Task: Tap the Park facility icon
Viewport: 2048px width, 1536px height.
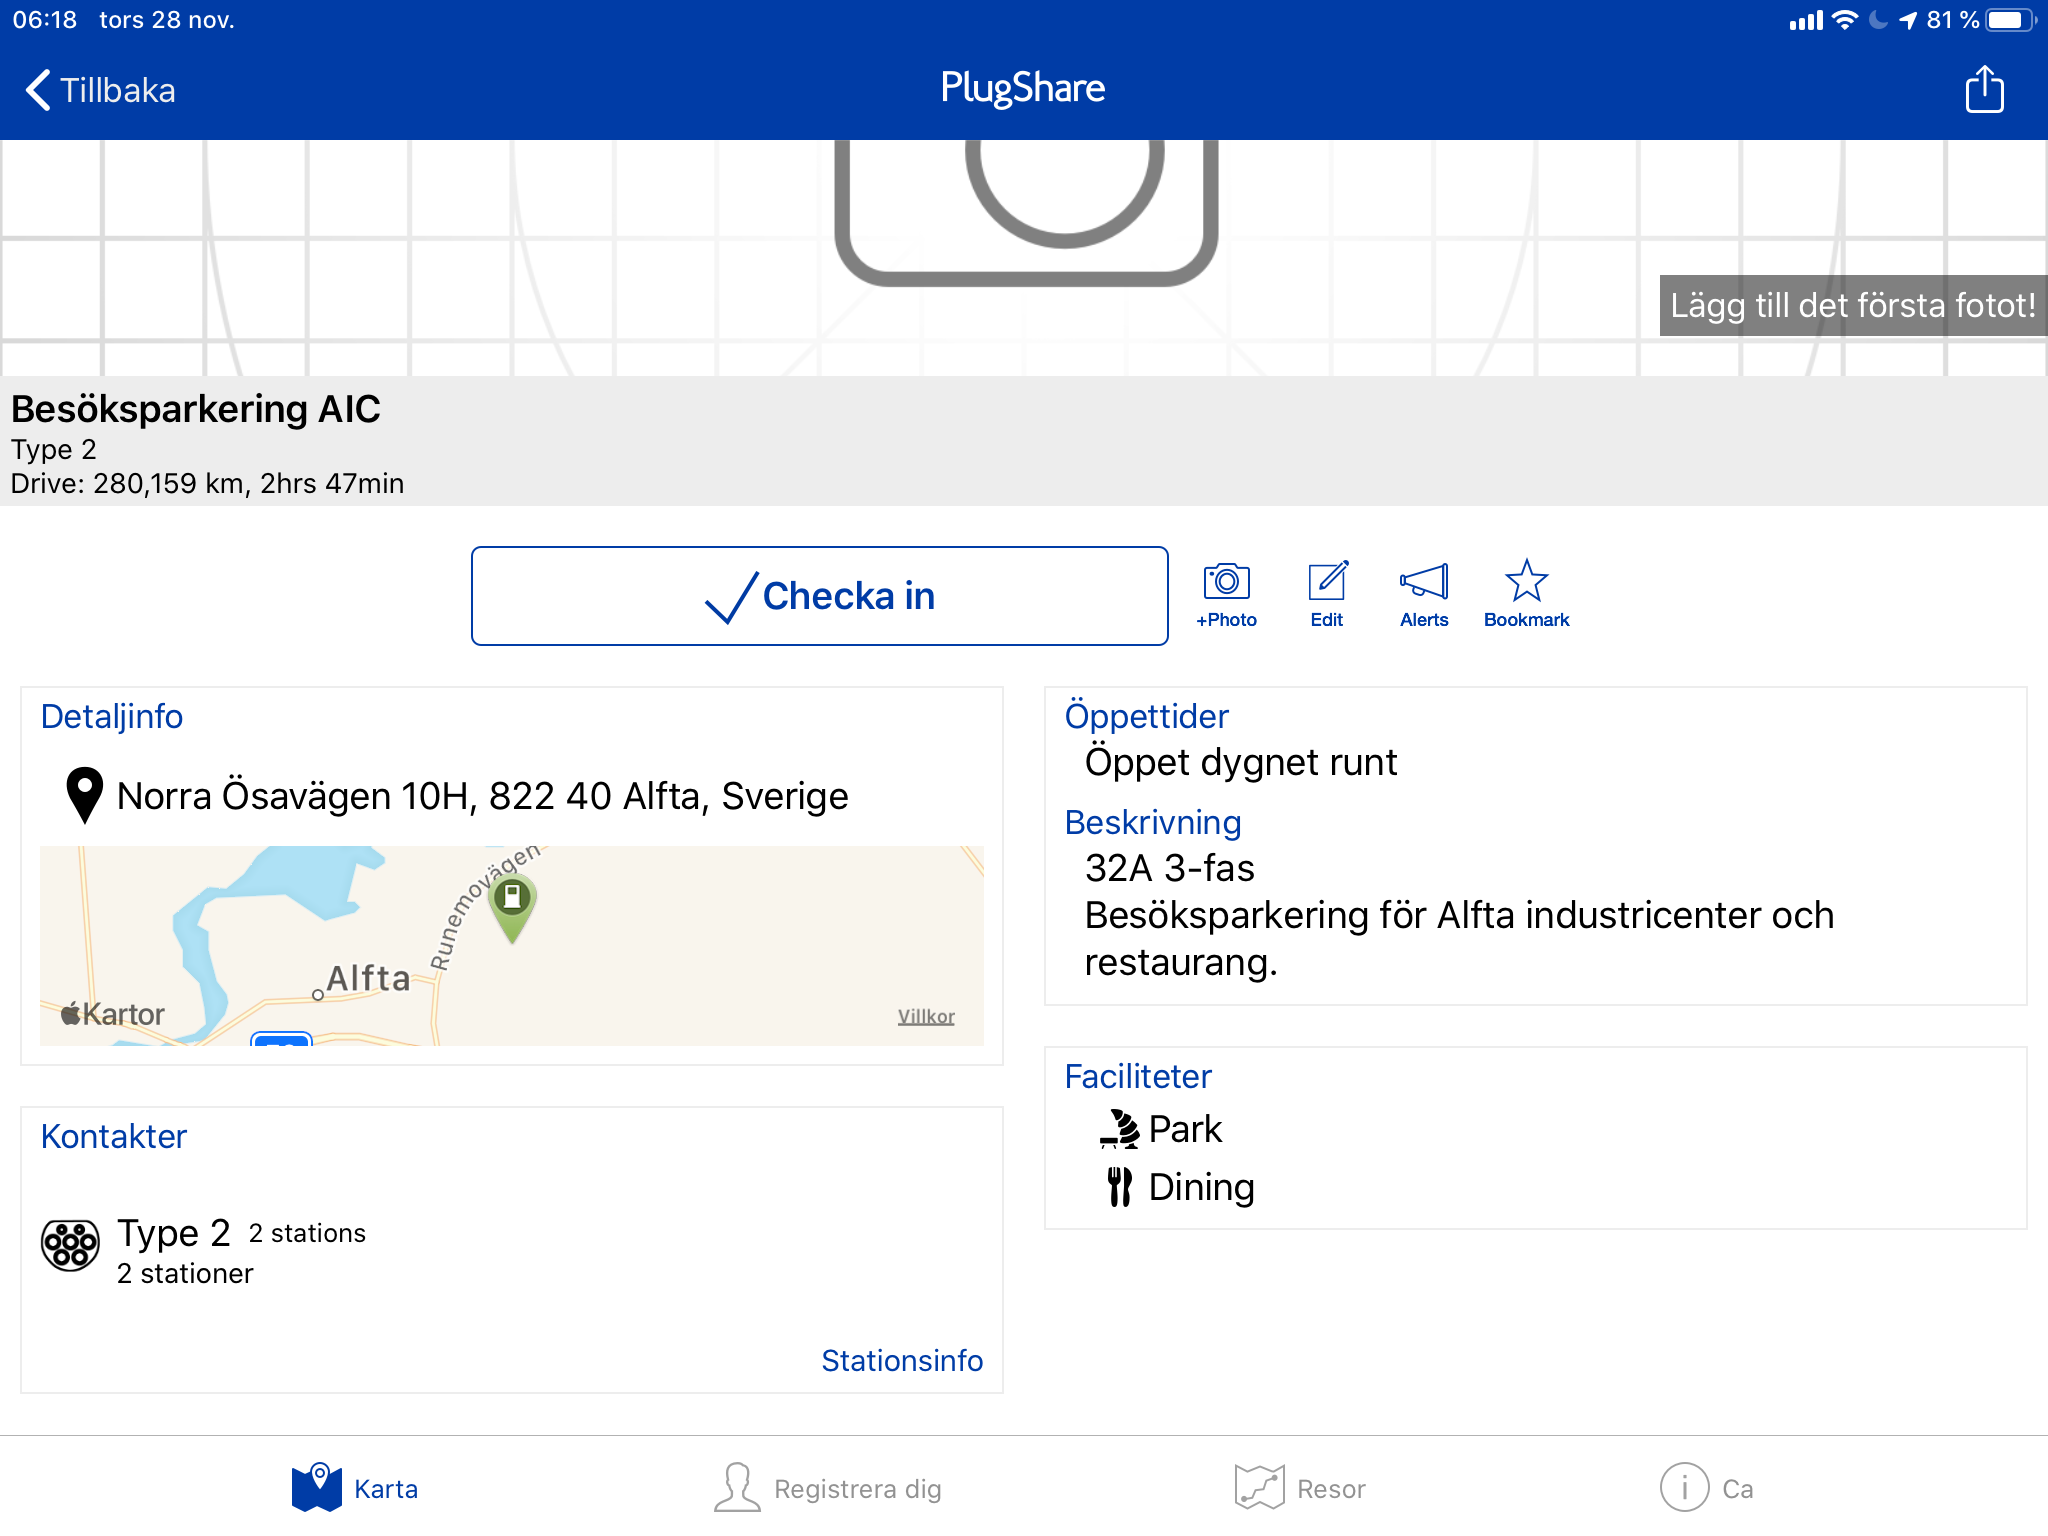Action: point(1120,1129)
